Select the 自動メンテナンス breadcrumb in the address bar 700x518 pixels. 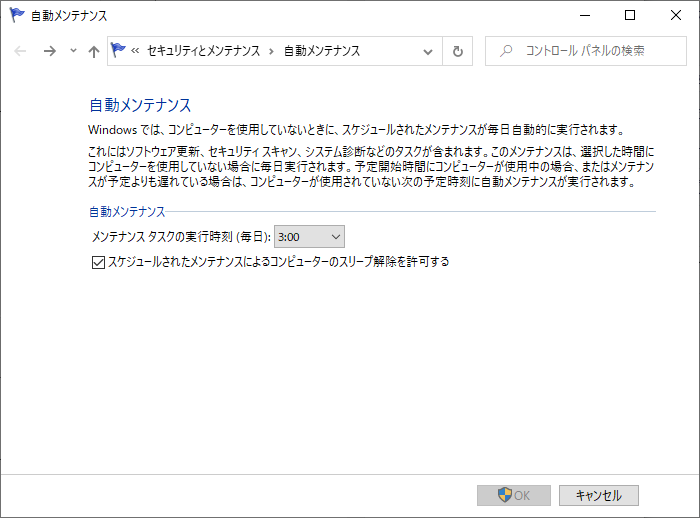321,51
